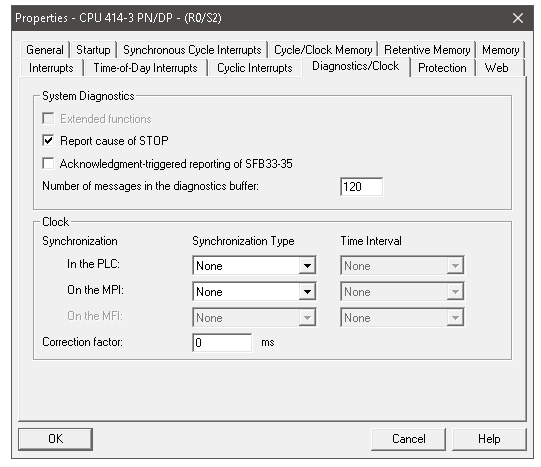Open In the PLC synchronization type dropdown
541x467 pixels.
click(x=254, y=266)
